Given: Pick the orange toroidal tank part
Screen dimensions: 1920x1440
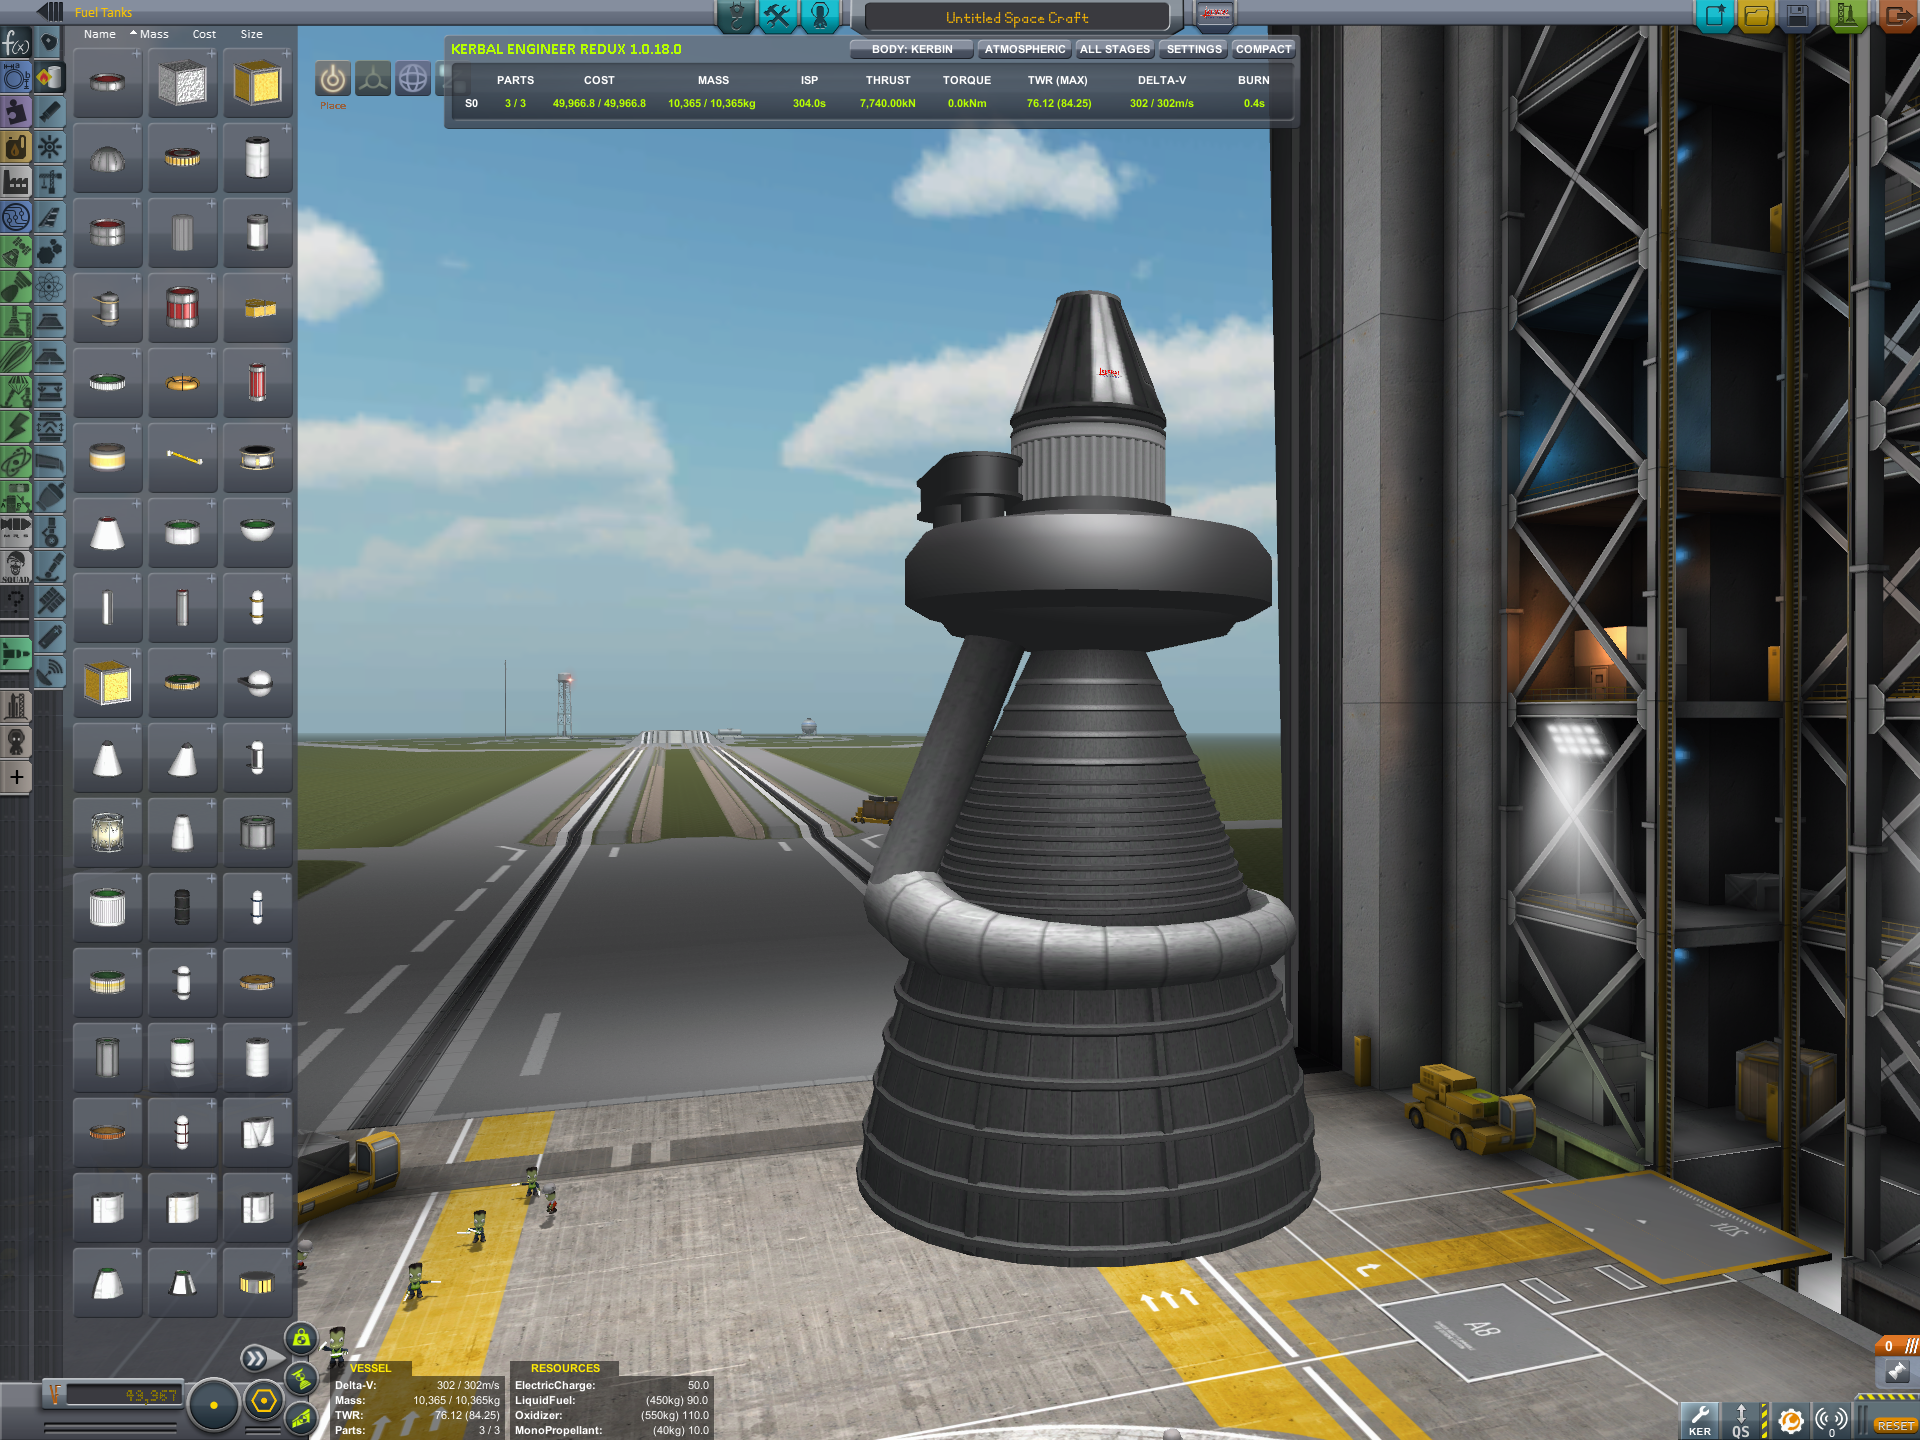Looking at the screenshot, I should pos(183,384).
